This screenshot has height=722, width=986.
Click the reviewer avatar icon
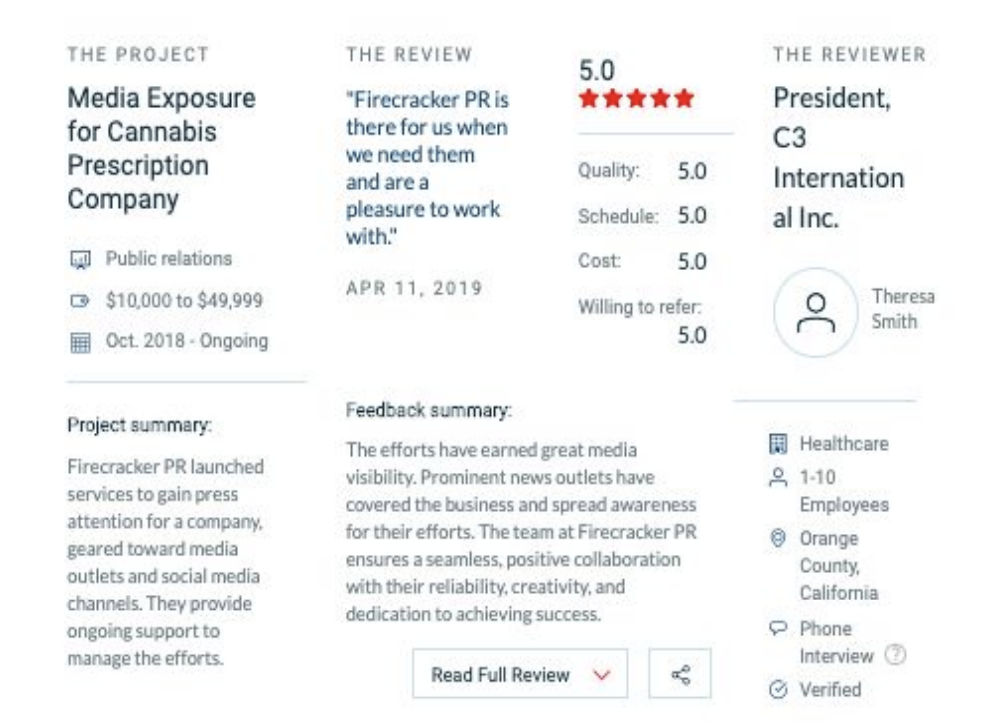pyautogui.click(x=815, y=312)
